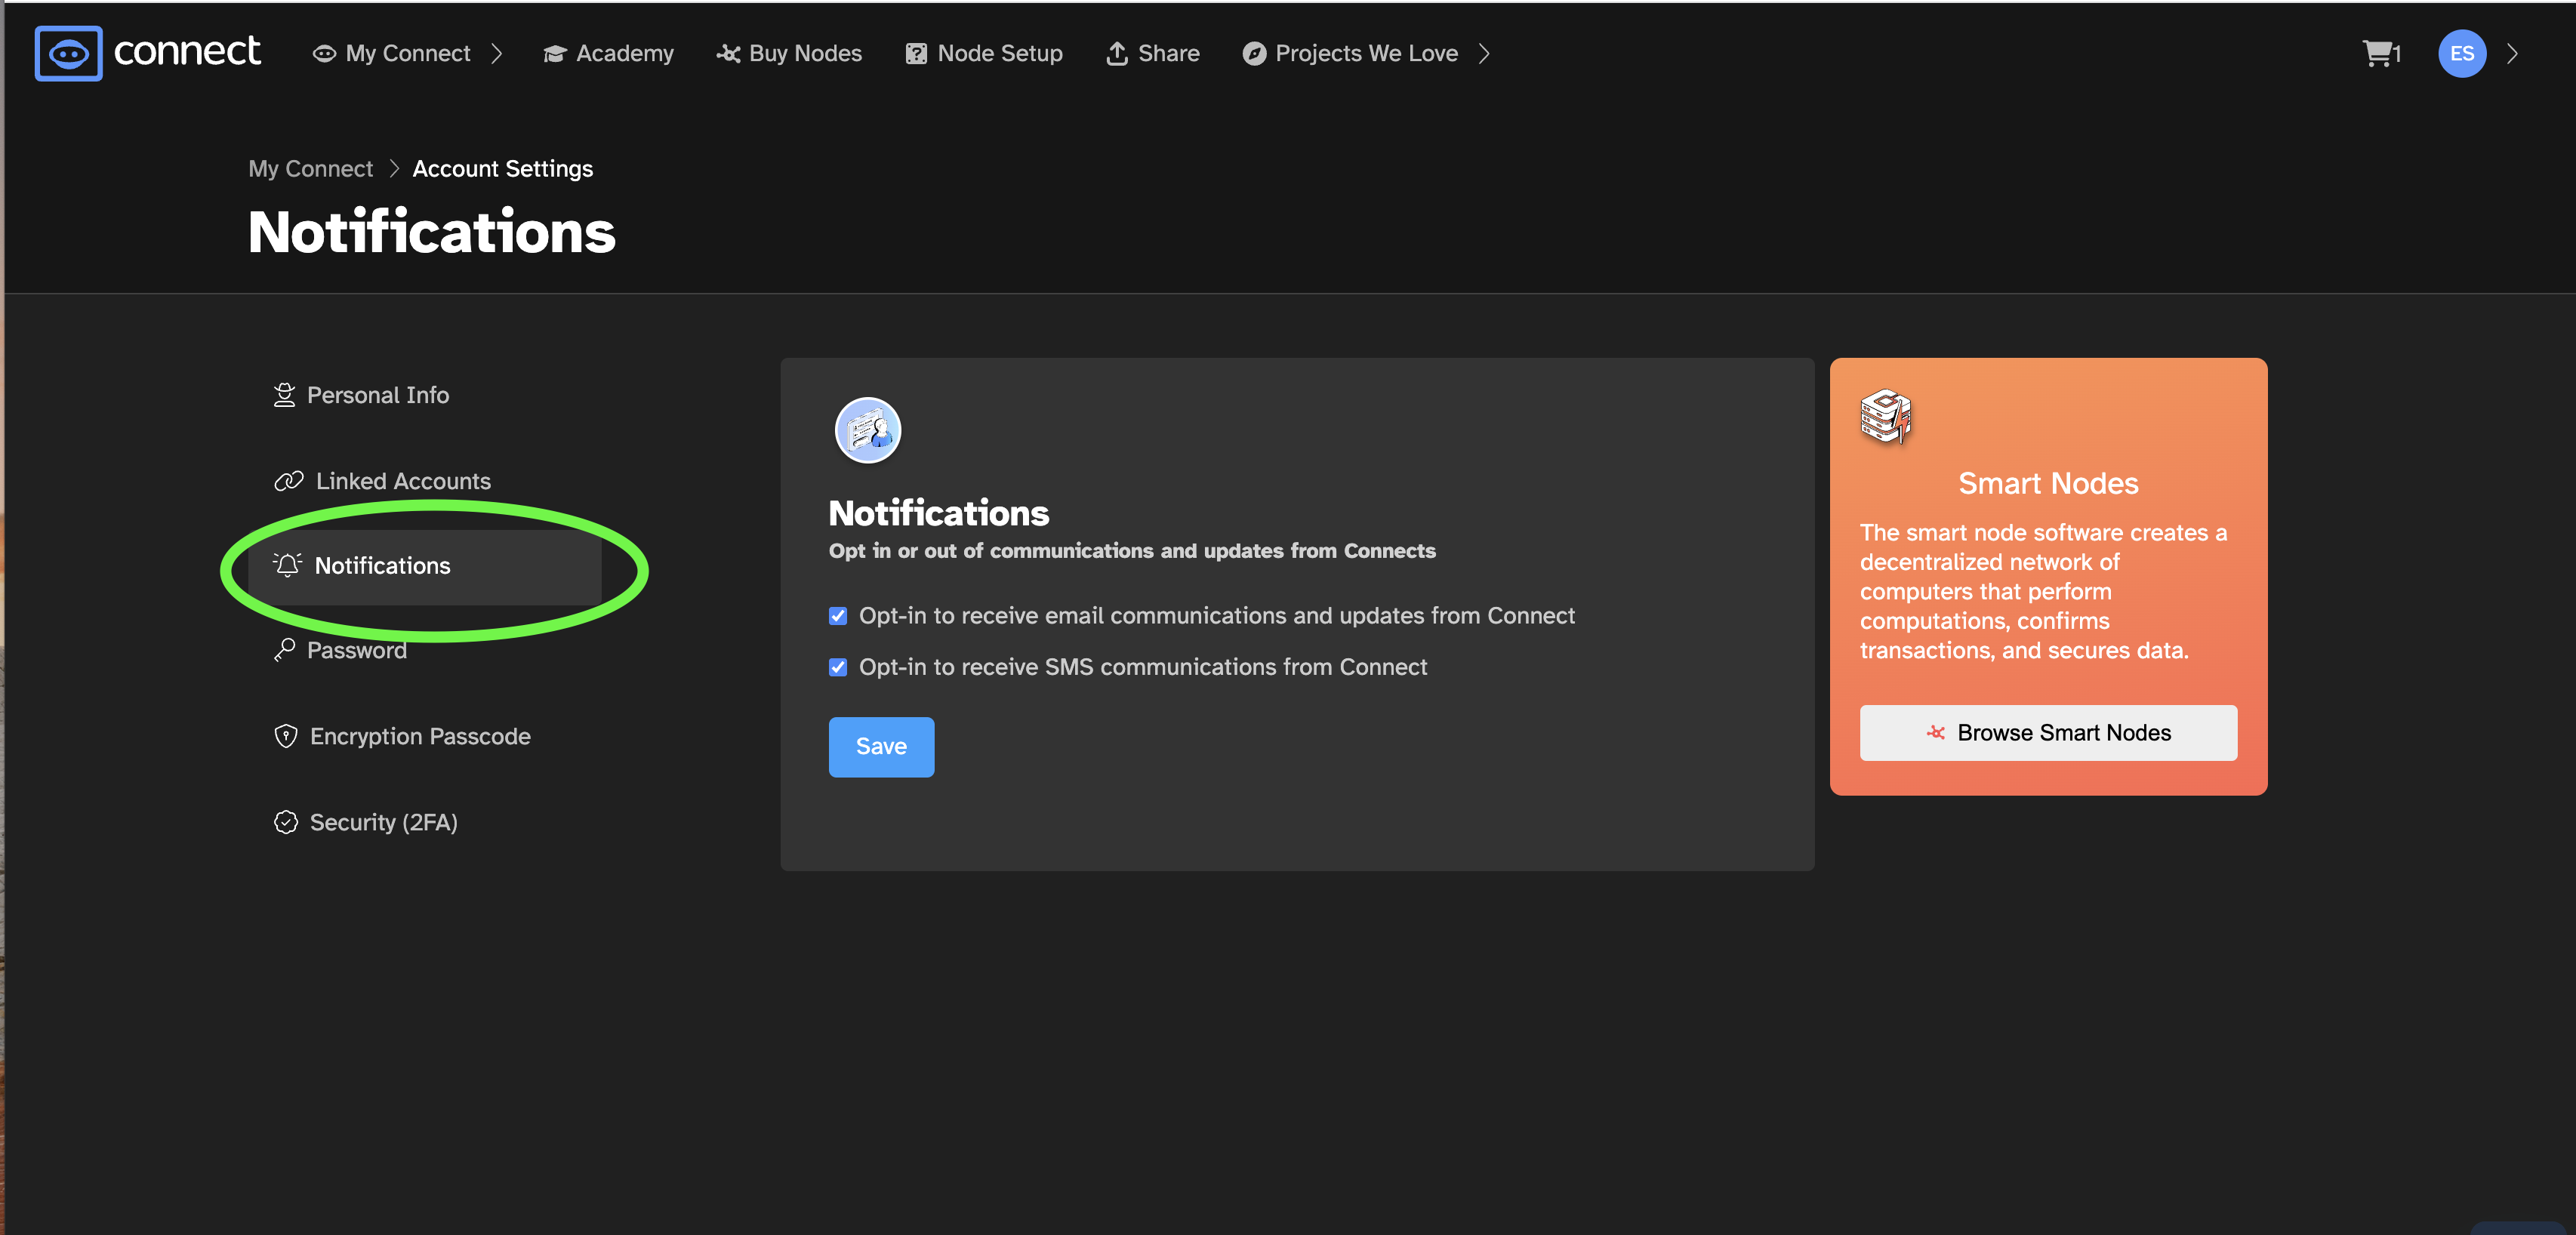
Task: Select the Security 2FA badge icon
Action: (x=286, y=822)
